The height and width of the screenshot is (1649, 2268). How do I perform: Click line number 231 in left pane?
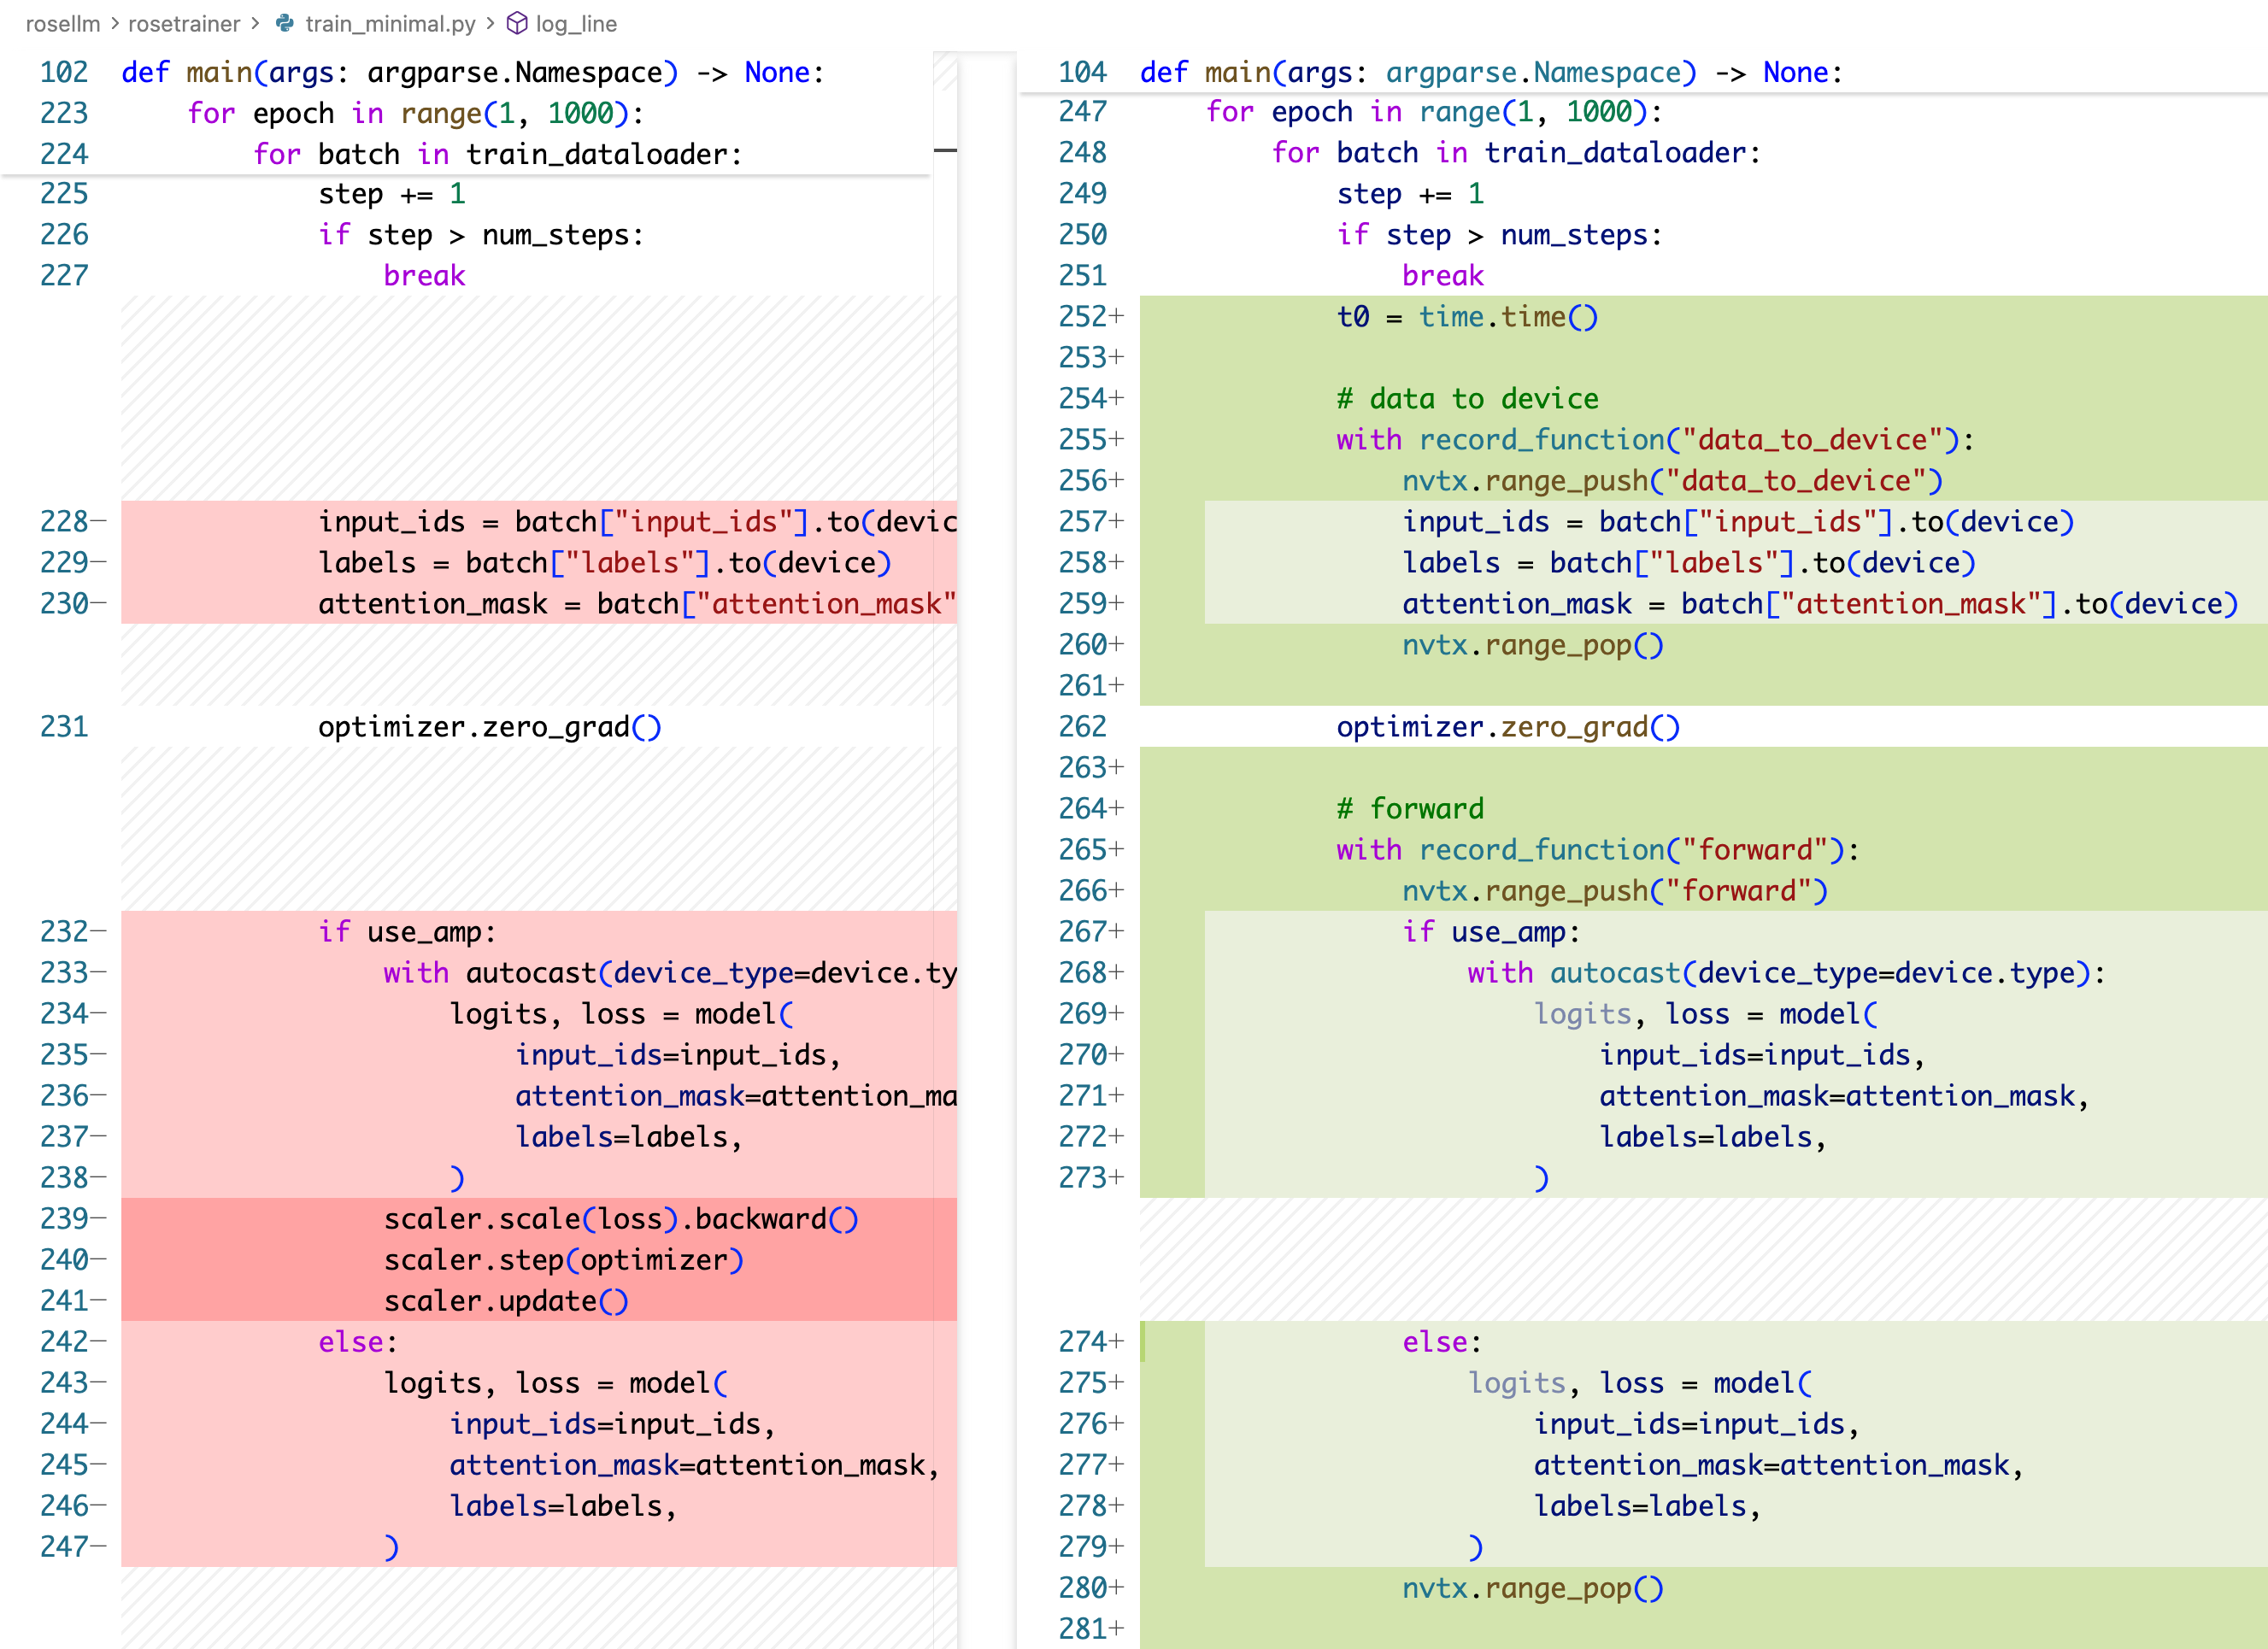pos(64,726)
